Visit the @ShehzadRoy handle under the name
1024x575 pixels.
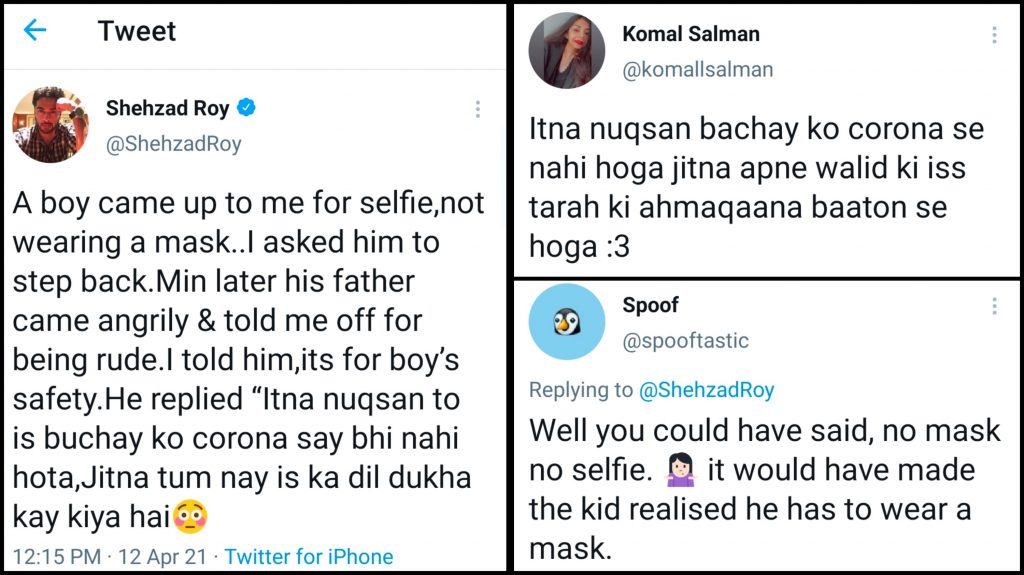pos(174,144)
